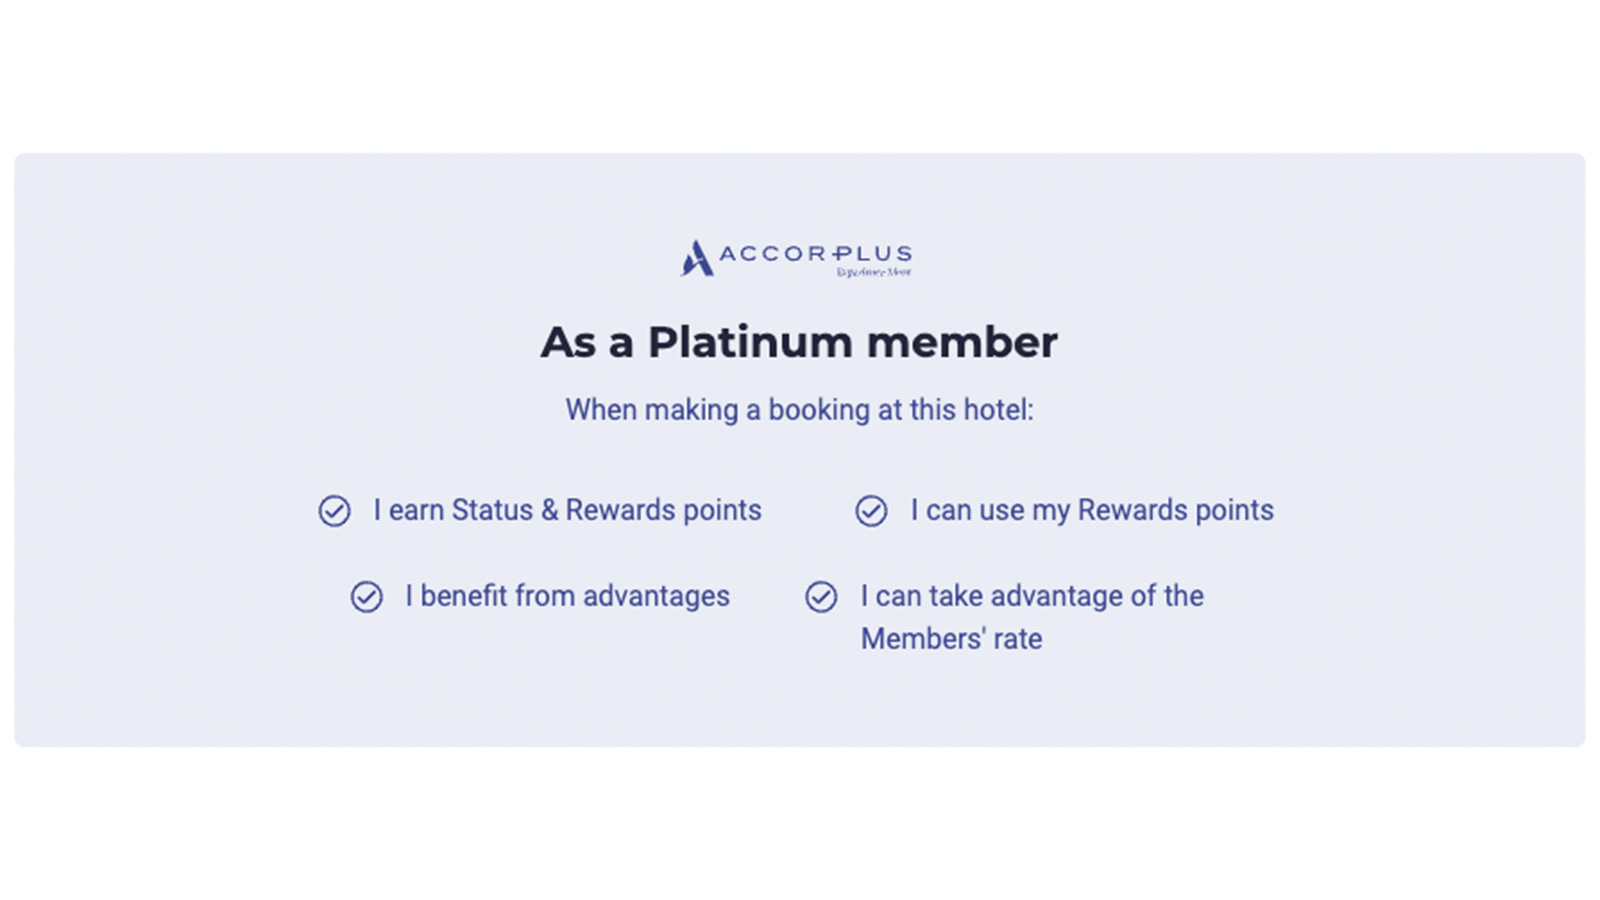Click checkmark icon beside use my Rewards points
1600x900 pixels.
[x=871, y=511]
